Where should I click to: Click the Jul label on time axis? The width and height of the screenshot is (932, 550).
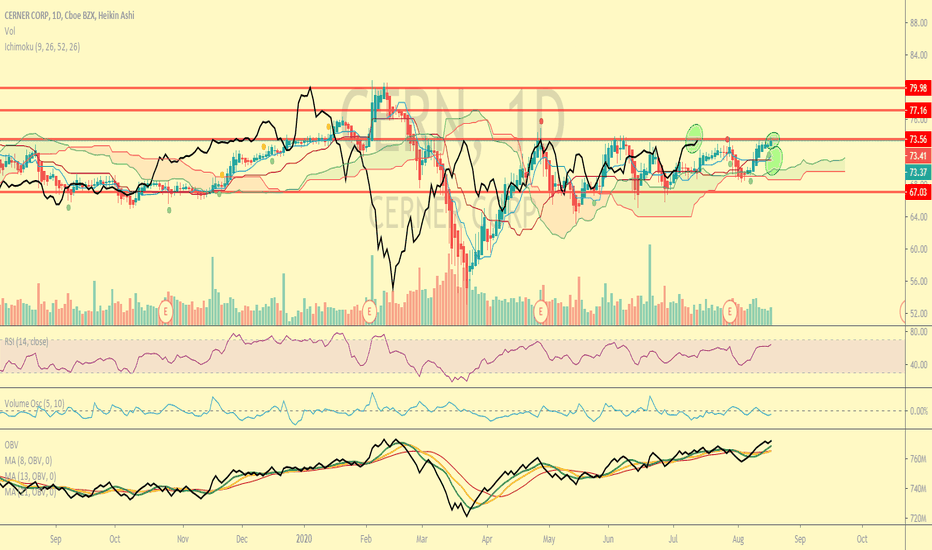(673, 539)
